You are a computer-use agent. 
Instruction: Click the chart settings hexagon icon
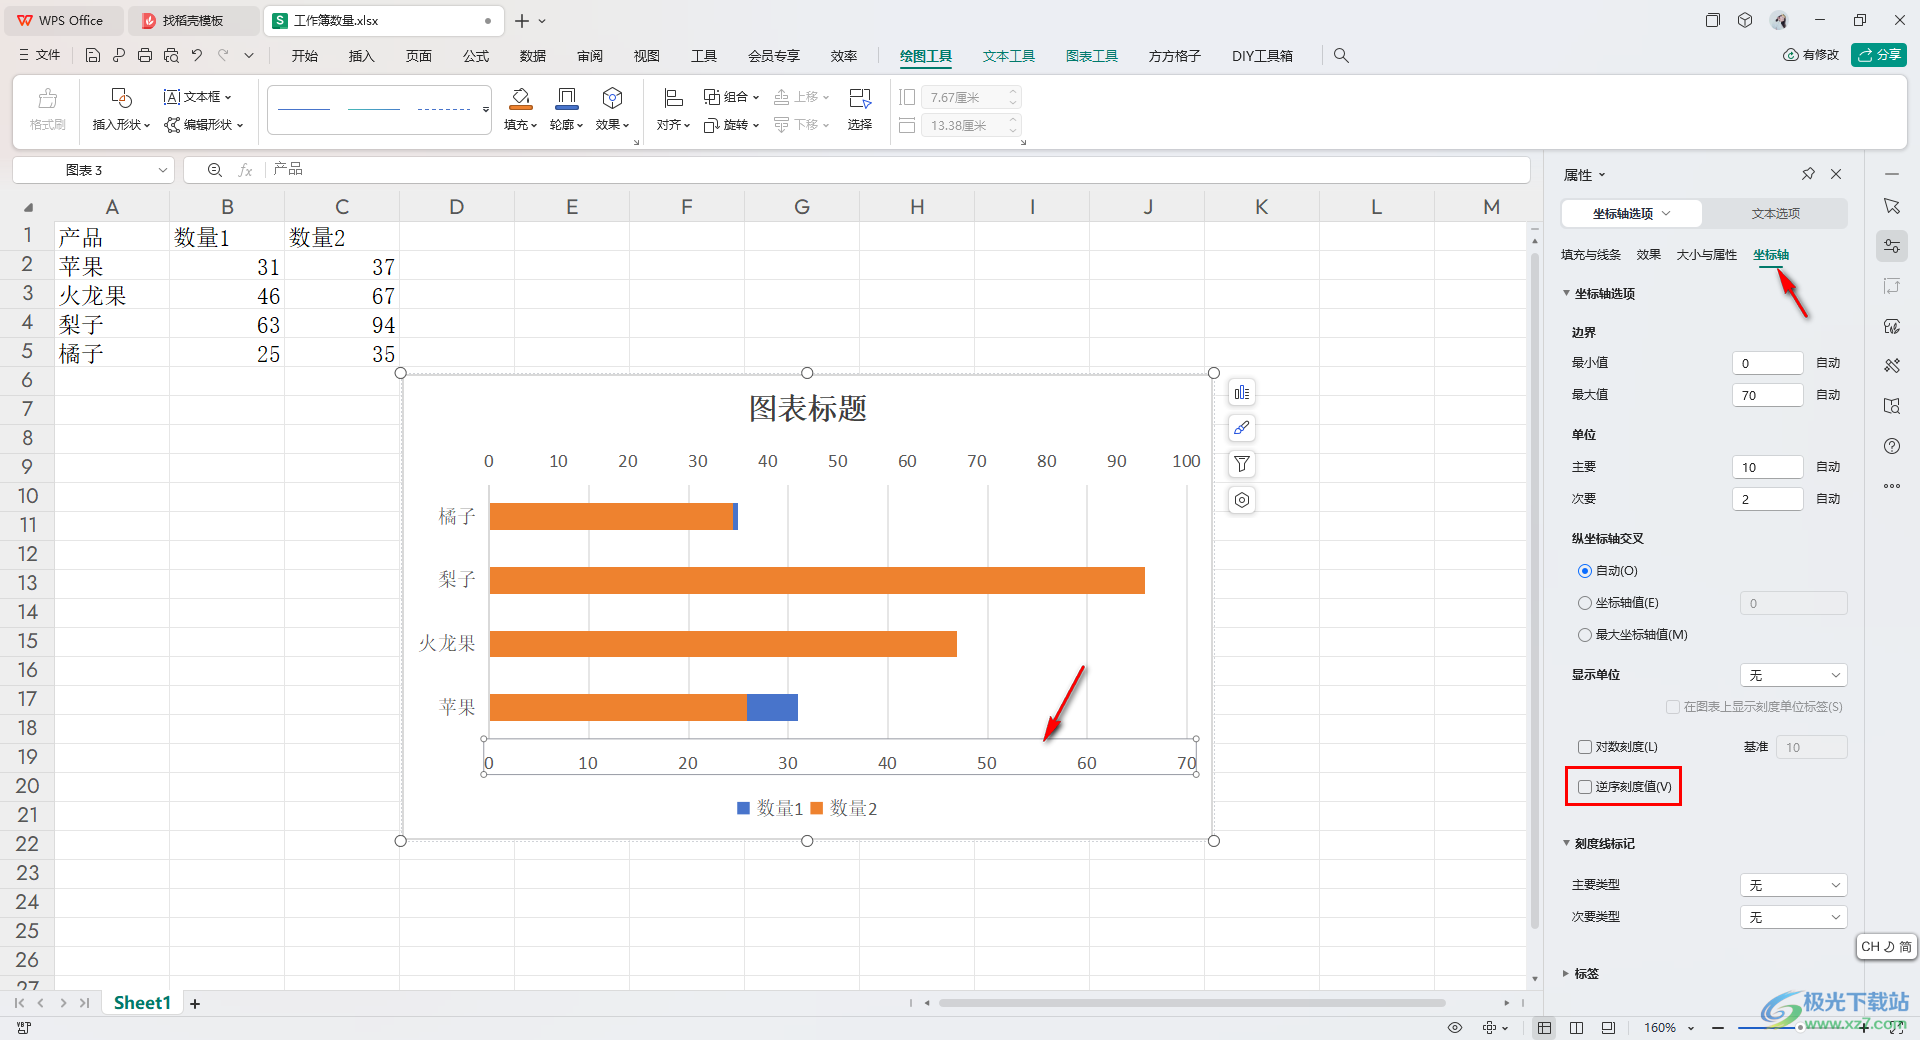click(x=1242, y=500)
